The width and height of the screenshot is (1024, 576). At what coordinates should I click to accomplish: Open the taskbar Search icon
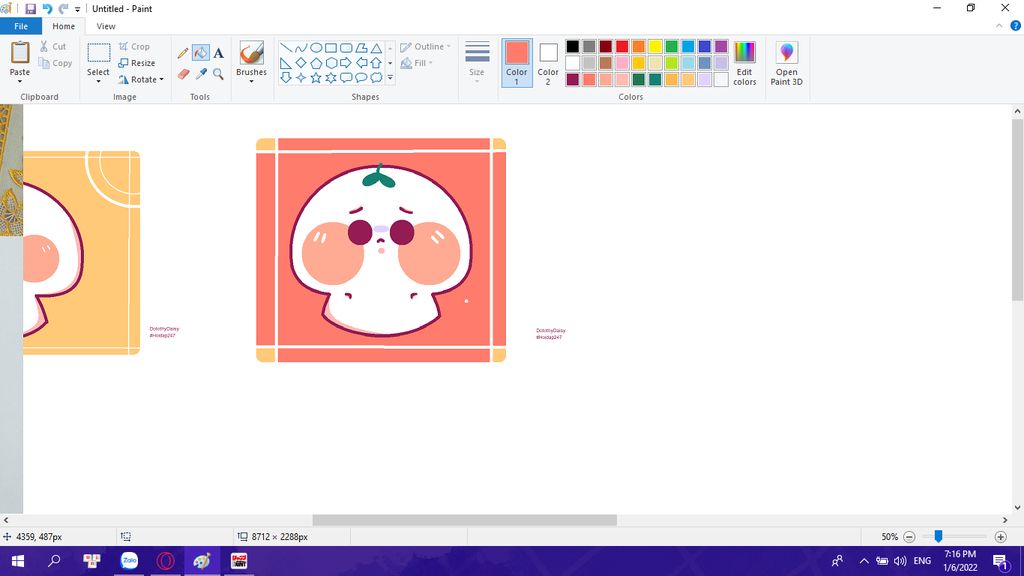pyautogui.click(x=54, y=561)
